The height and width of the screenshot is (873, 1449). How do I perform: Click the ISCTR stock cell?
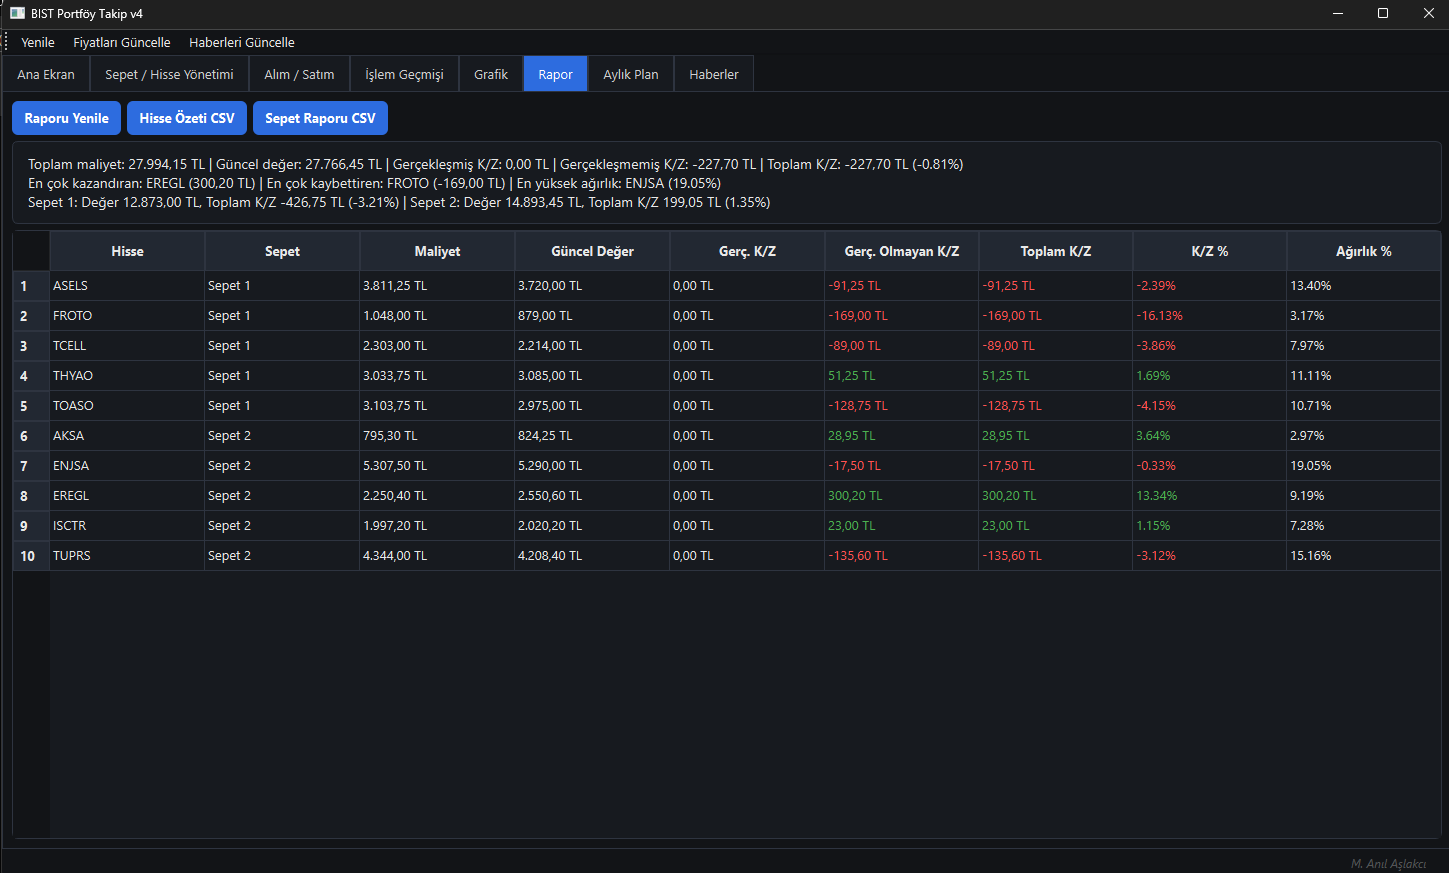coord(127,525)
